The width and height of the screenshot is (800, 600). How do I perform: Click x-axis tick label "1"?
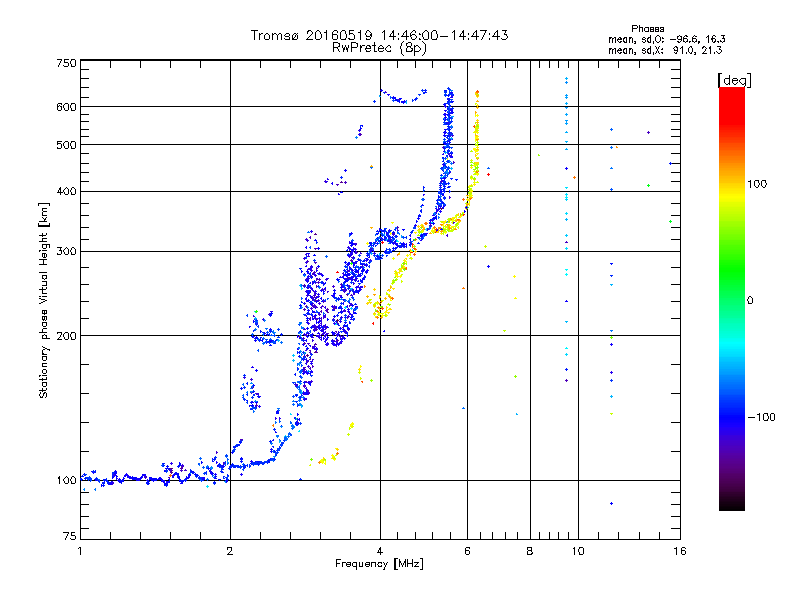tap(80, 551)
